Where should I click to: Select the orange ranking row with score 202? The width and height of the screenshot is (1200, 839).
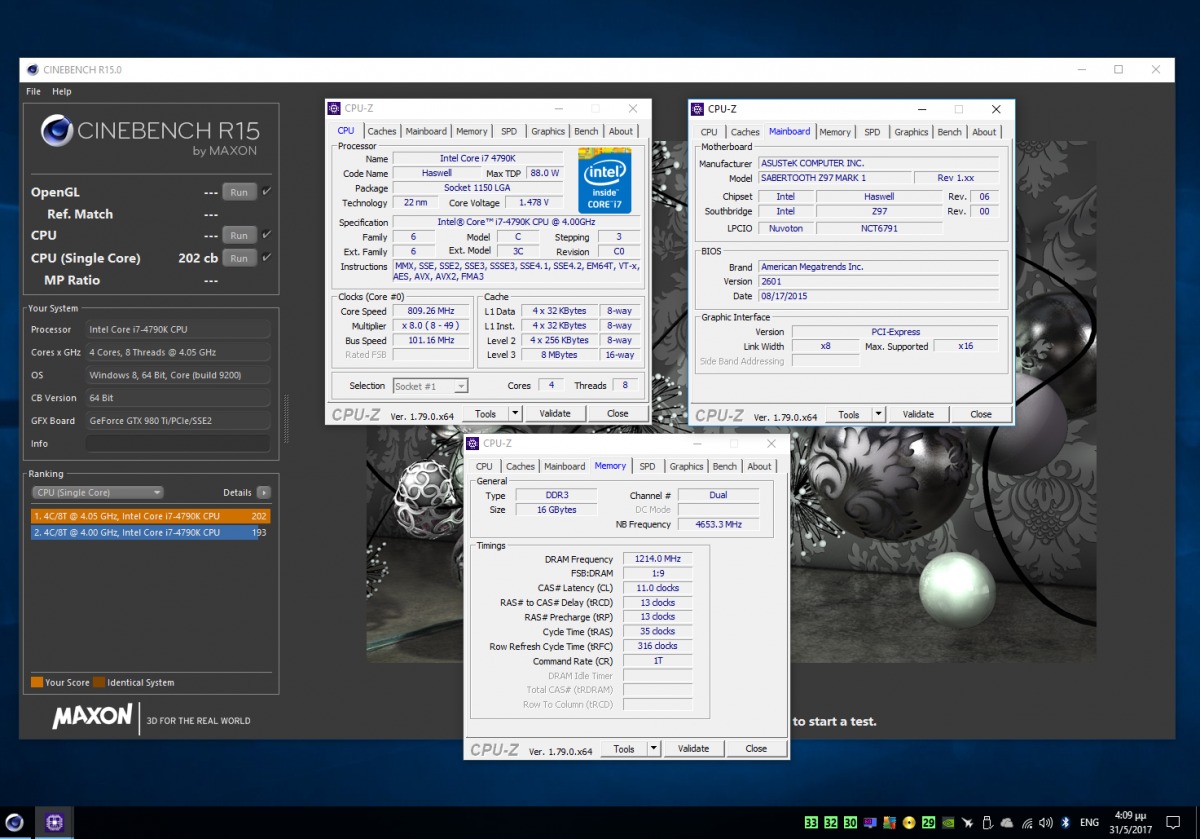tap(150, 516)
